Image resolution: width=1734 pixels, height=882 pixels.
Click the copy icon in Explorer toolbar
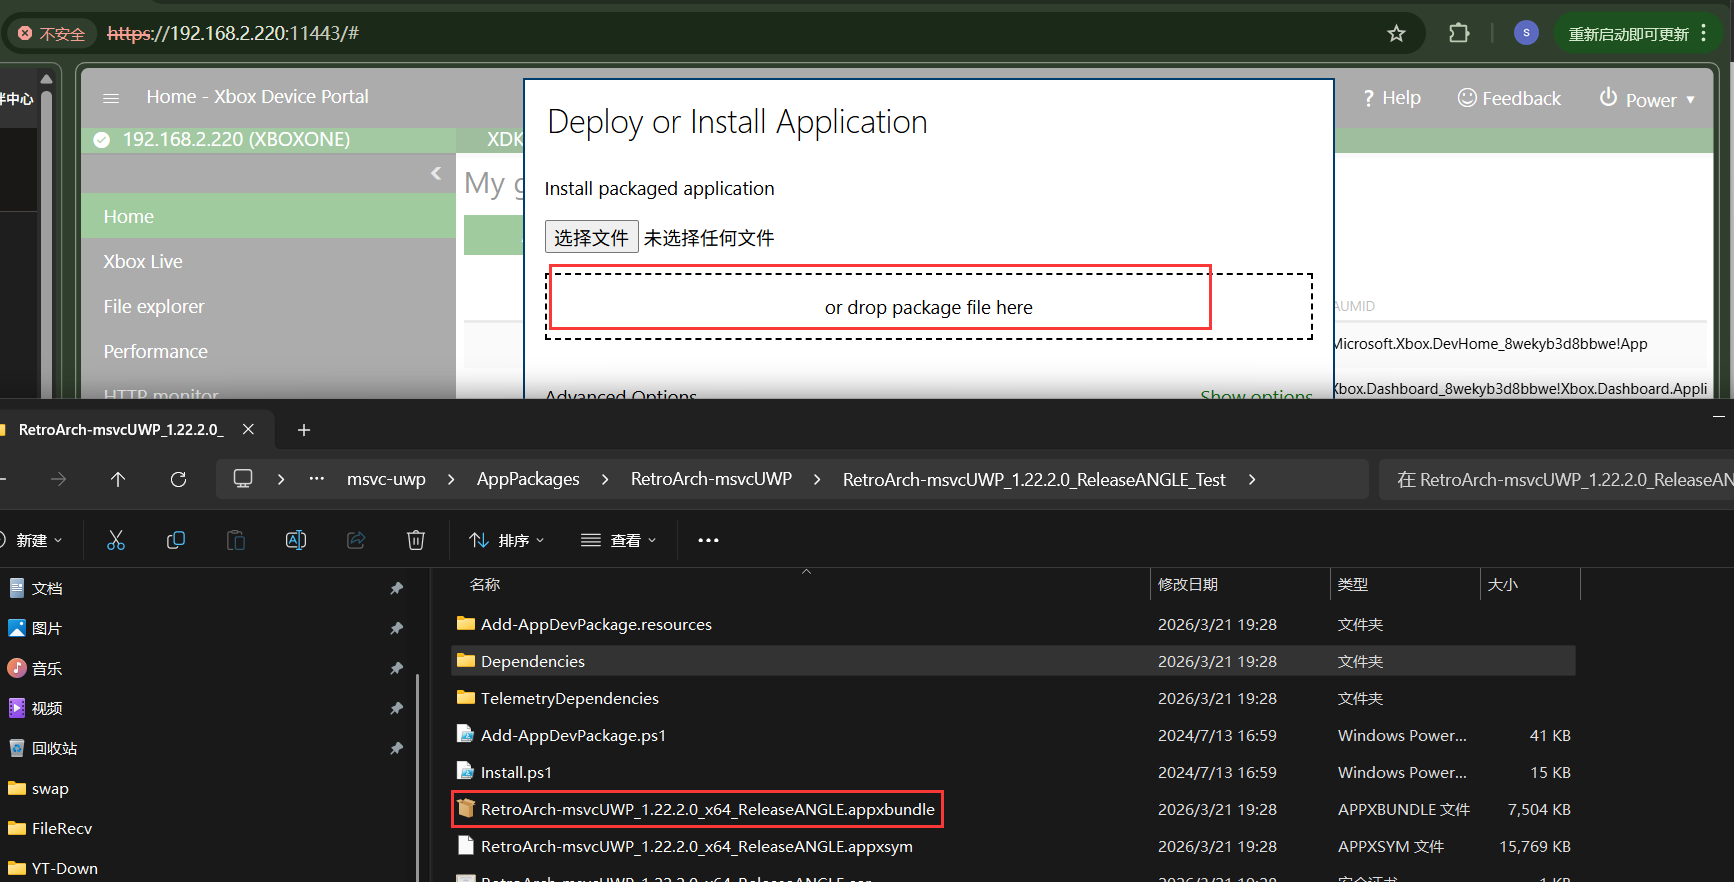click(x=176, y=540)
